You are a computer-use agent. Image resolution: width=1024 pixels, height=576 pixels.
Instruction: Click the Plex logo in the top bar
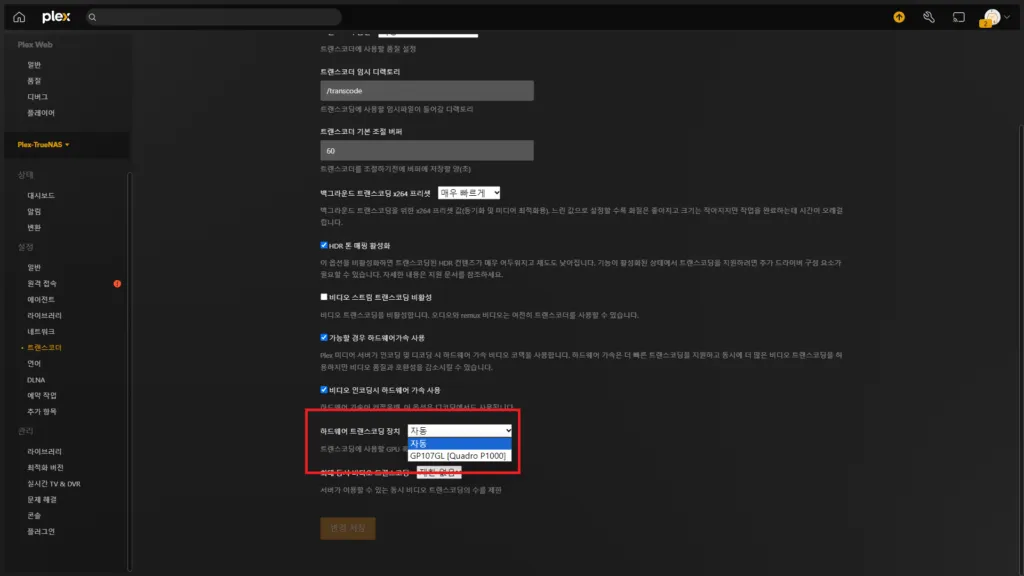54,16
